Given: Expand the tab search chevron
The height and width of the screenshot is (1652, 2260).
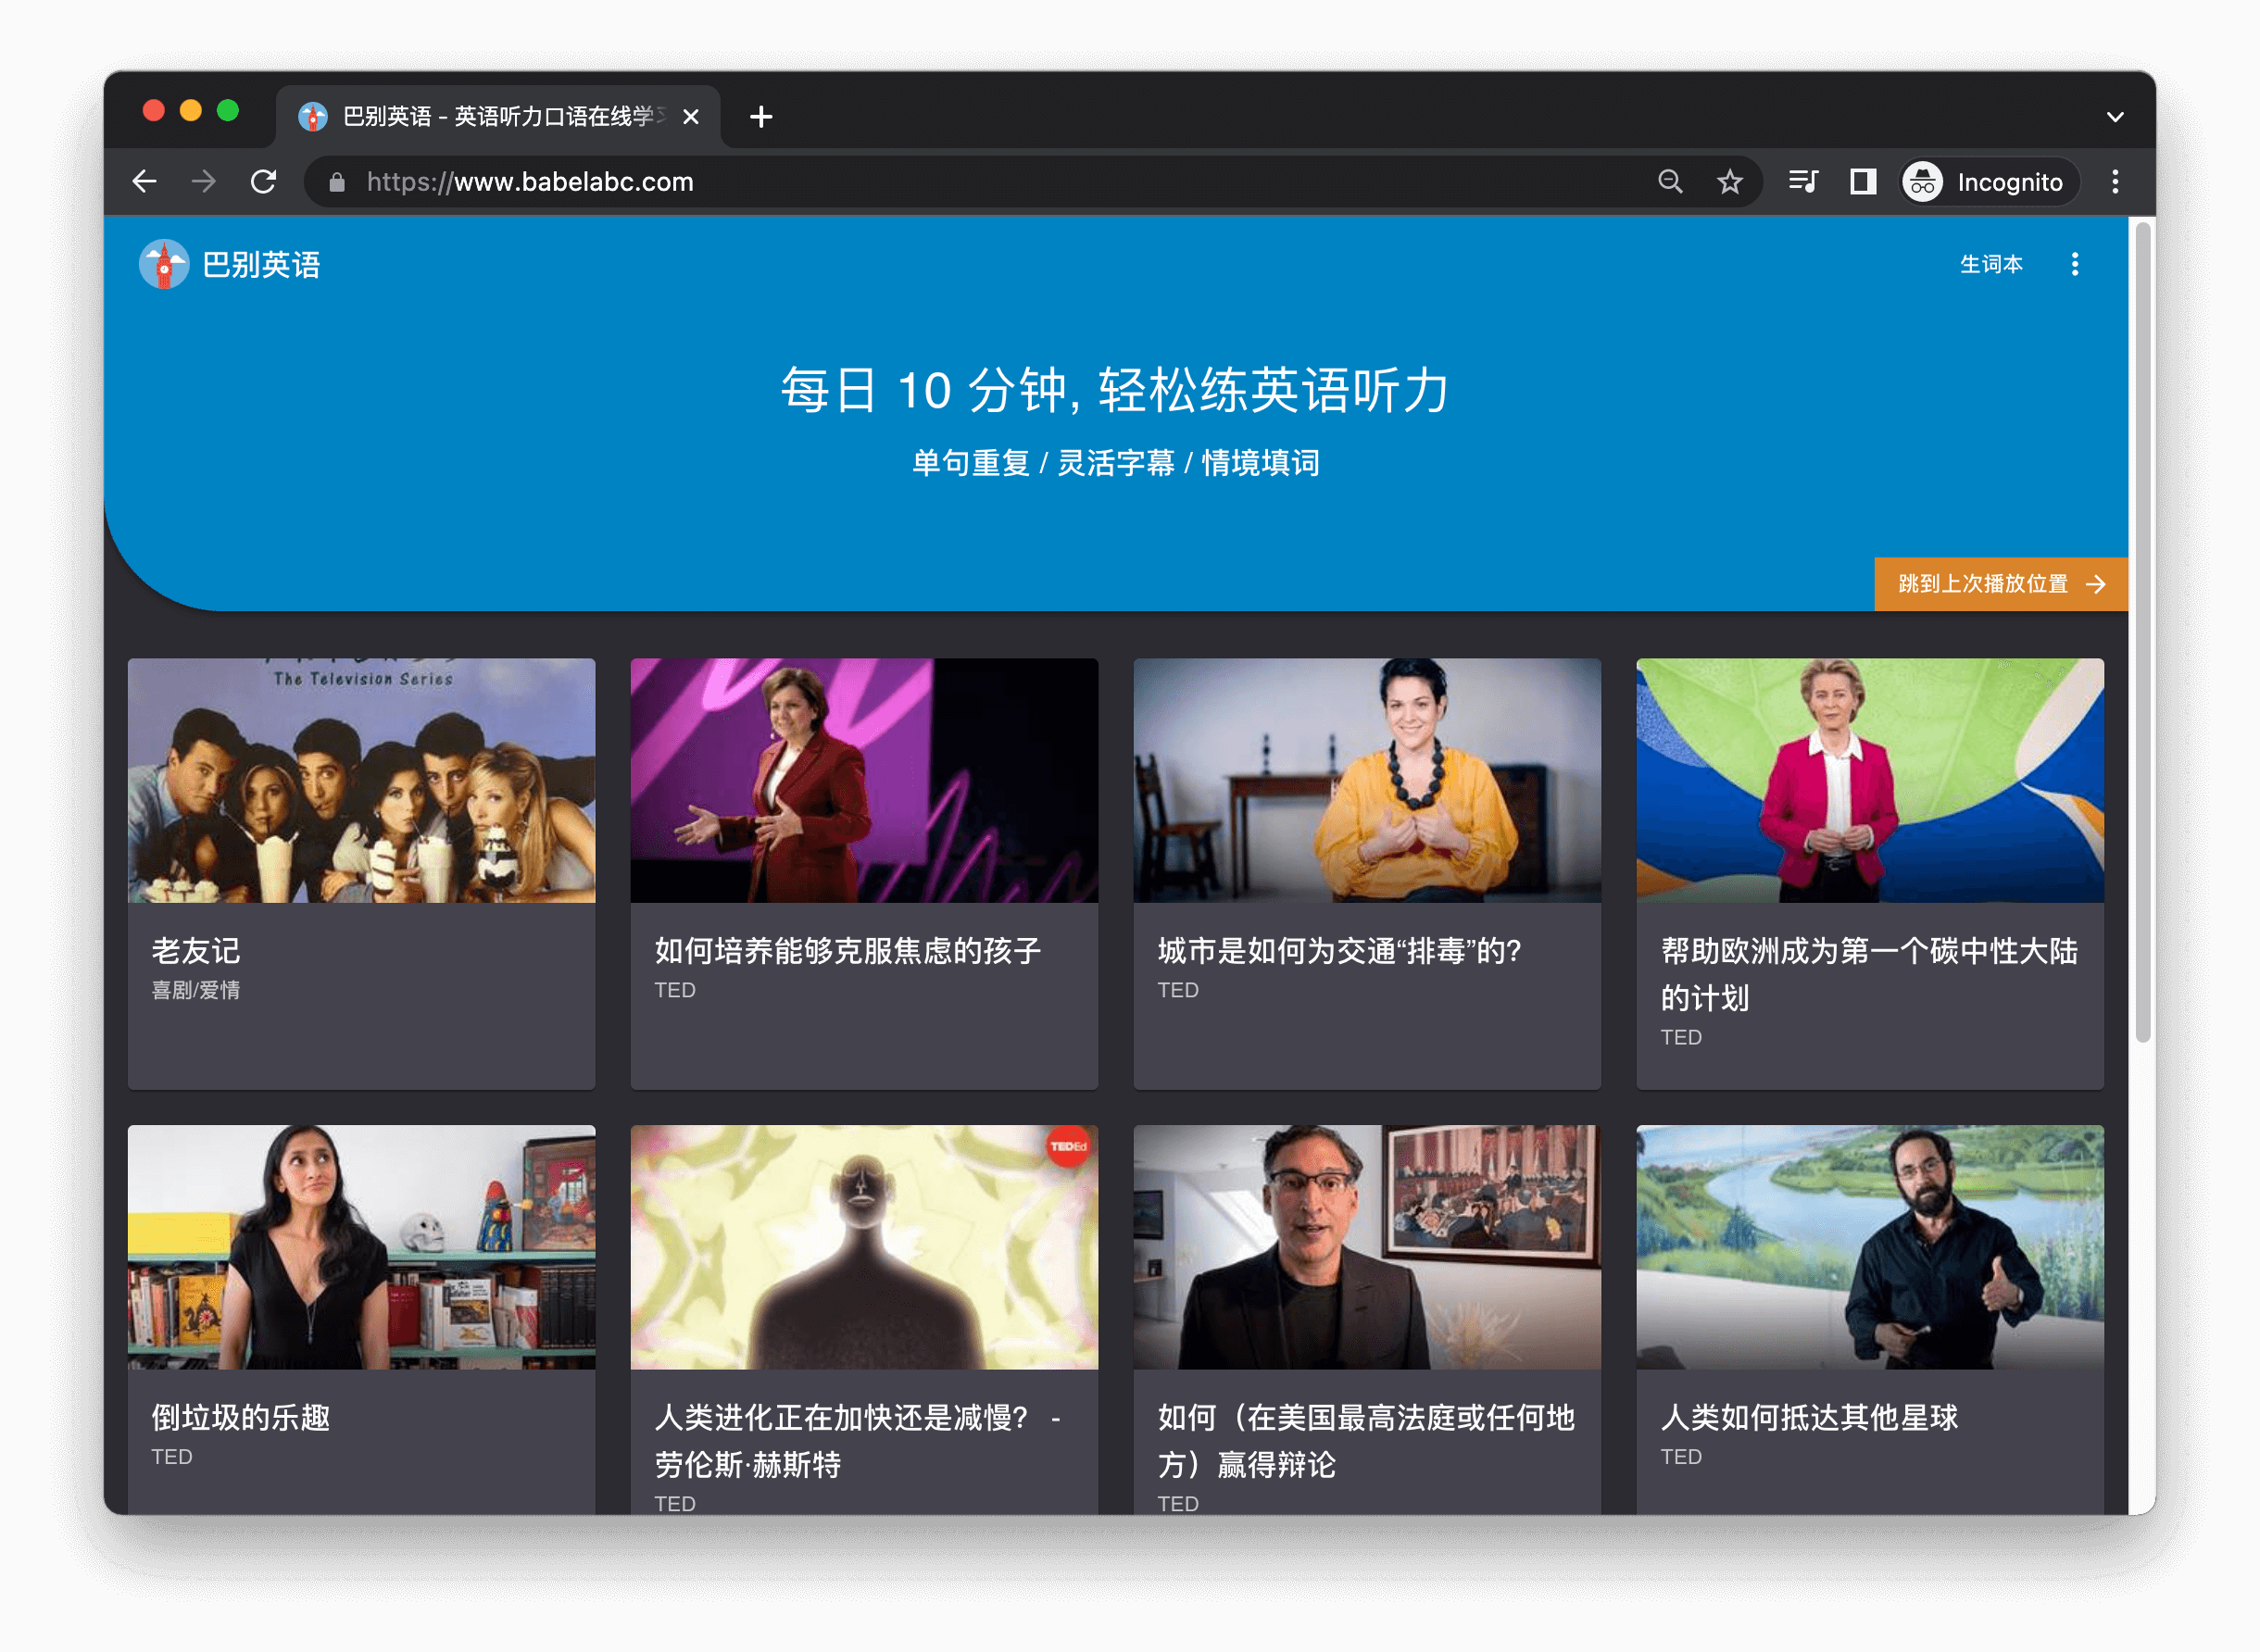Looking at the screenshot, I should (2114, 117).
